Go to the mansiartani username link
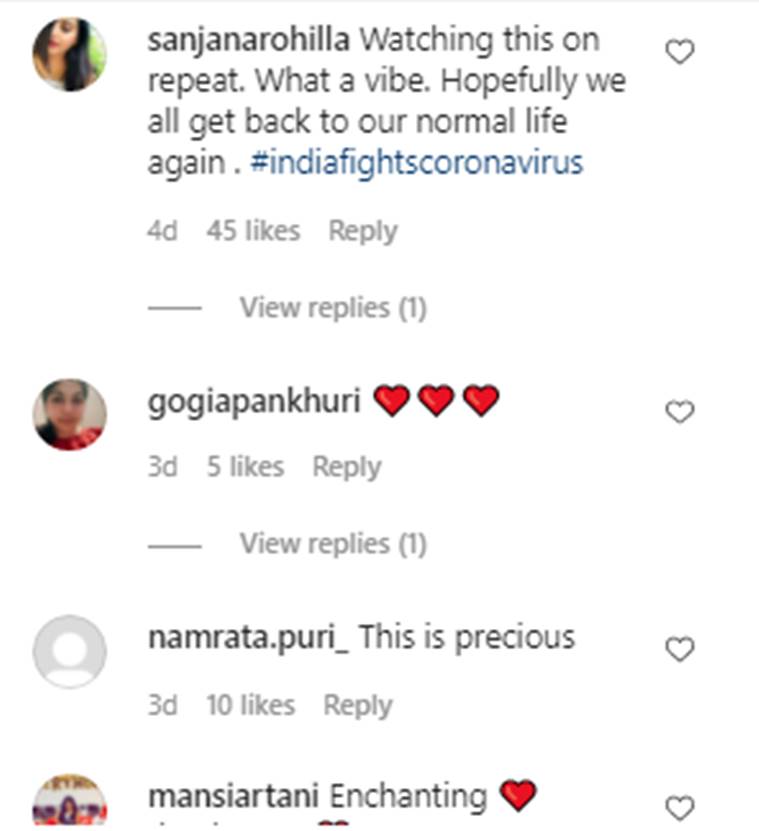Image resolution: width=759 pixels, height=831 pixels. 233,797
